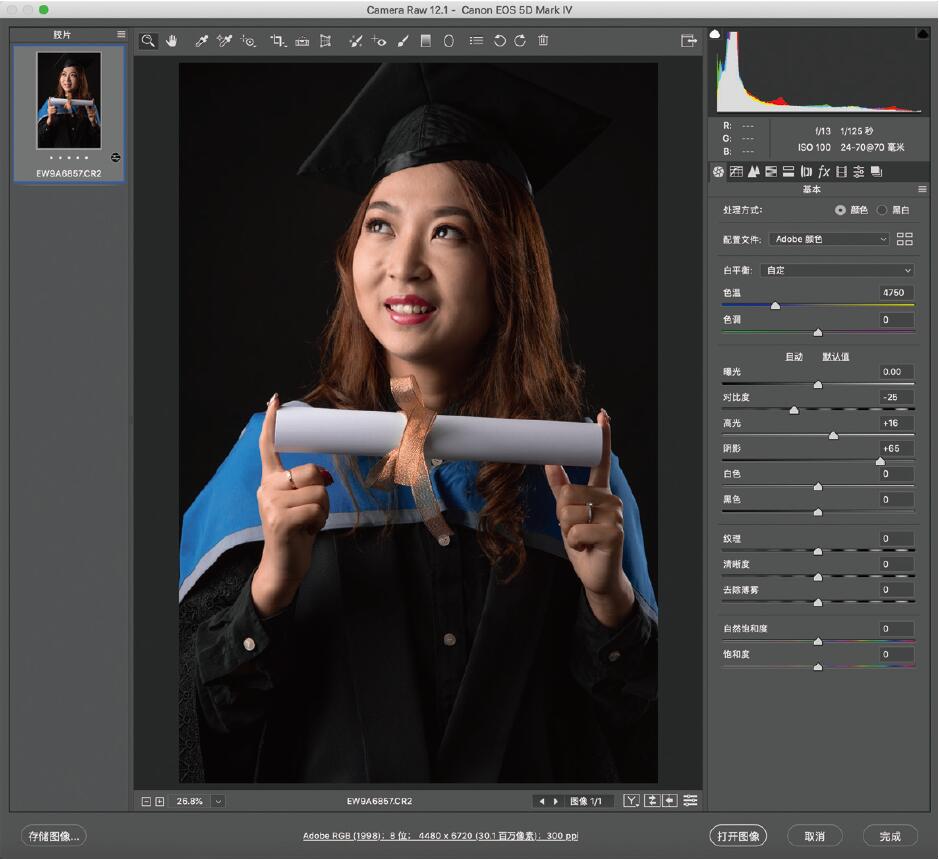The height and width of the screenshot is (860, 939).
Task: Open the Effects fx panel tab
Action: click(x=824, y=172)
